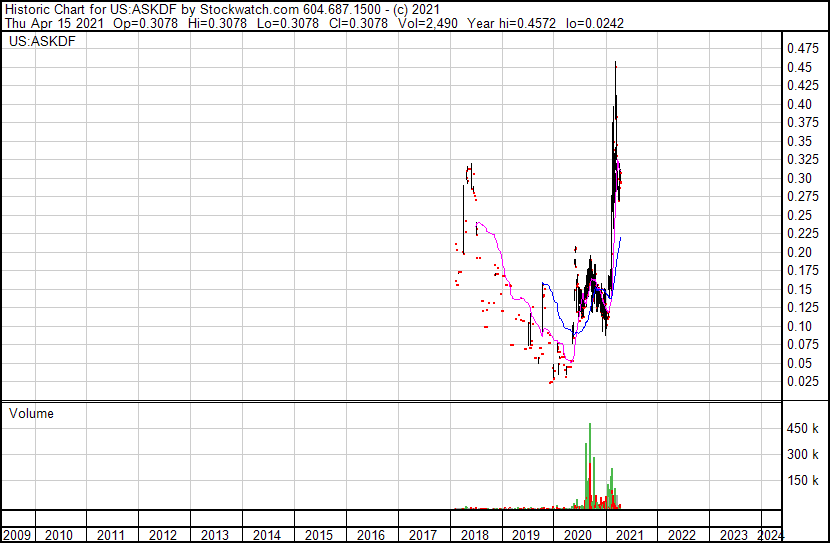Click the 0.025 price axis value
The width and height of the screenshot is (830, 543).
[x=803, y=382]
